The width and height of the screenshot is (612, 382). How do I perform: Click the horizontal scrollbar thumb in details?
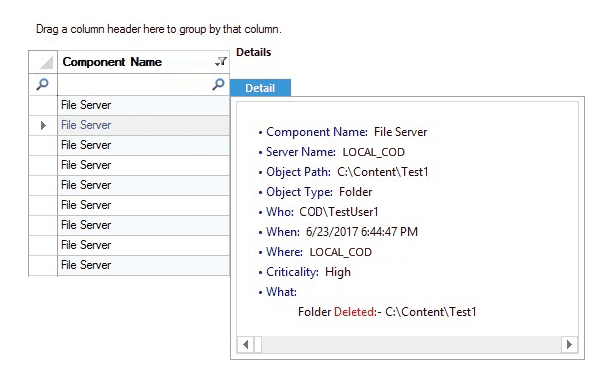tap(258, 345)
